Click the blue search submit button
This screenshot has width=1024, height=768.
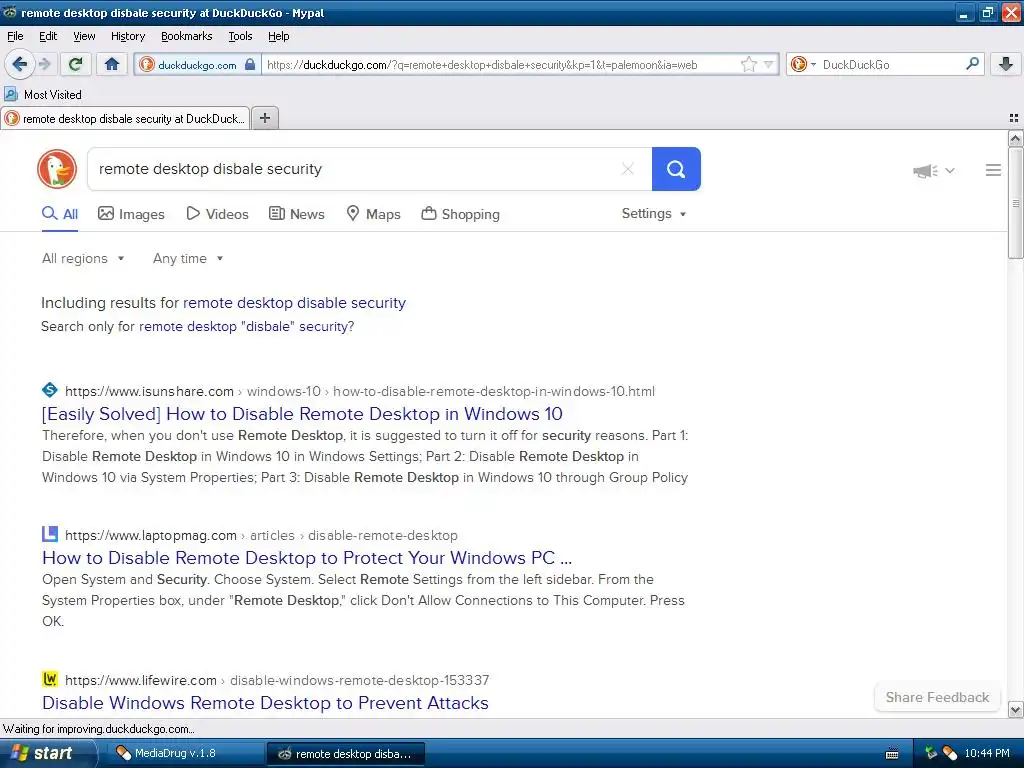(x=676, y=169)
